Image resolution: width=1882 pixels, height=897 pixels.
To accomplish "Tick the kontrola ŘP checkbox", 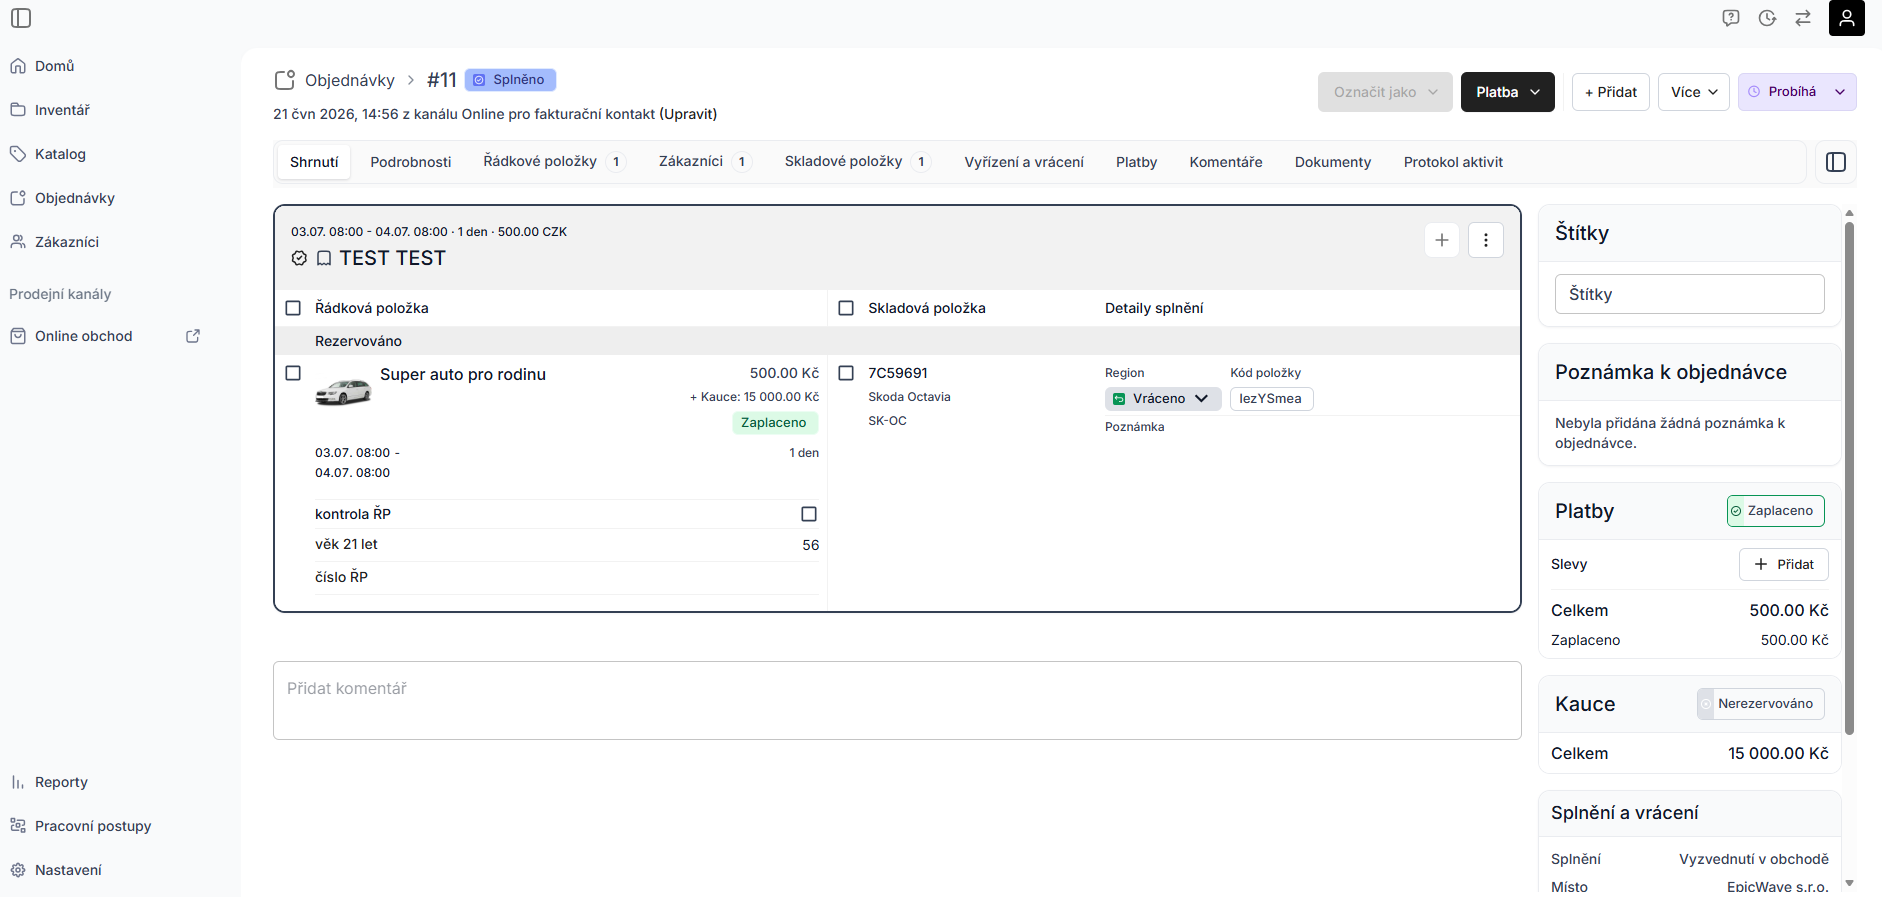I will click(809, 514).
